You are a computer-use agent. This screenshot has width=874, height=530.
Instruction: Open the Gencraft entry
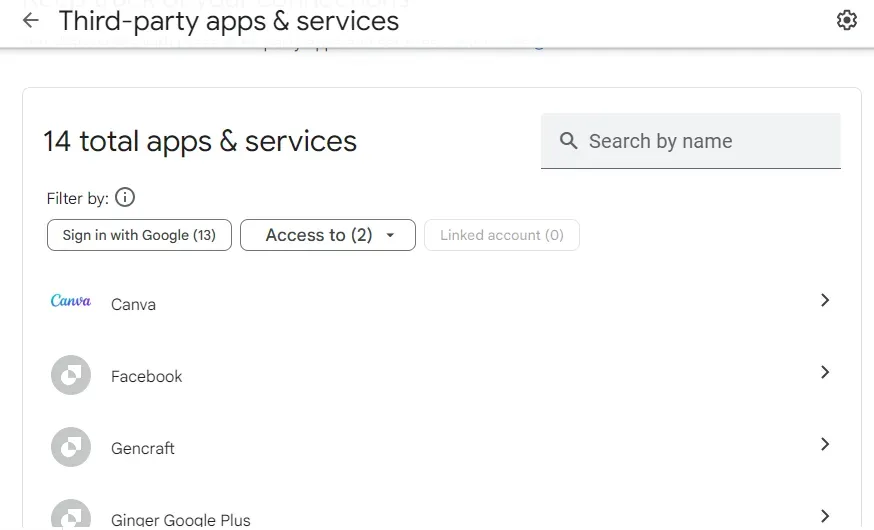(441, 446)
